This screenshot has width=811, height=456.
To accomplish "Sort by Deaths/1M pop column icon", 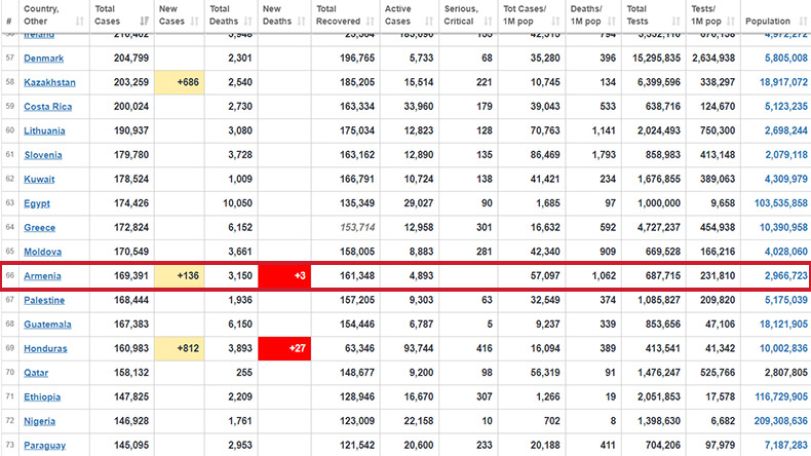I will [611, 21].
